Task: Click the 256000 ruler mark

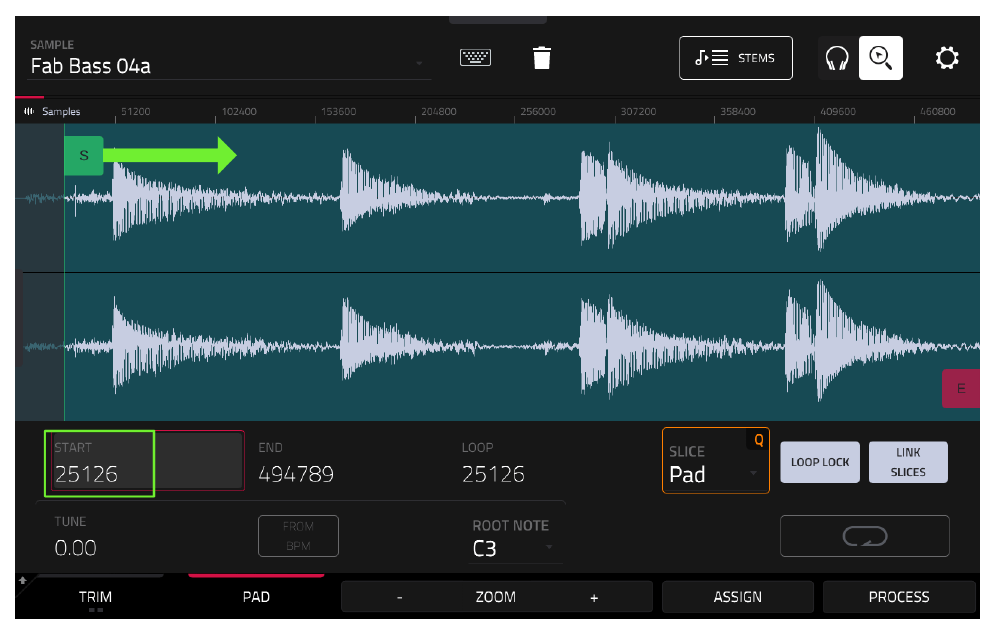Action: pos(538,111)
